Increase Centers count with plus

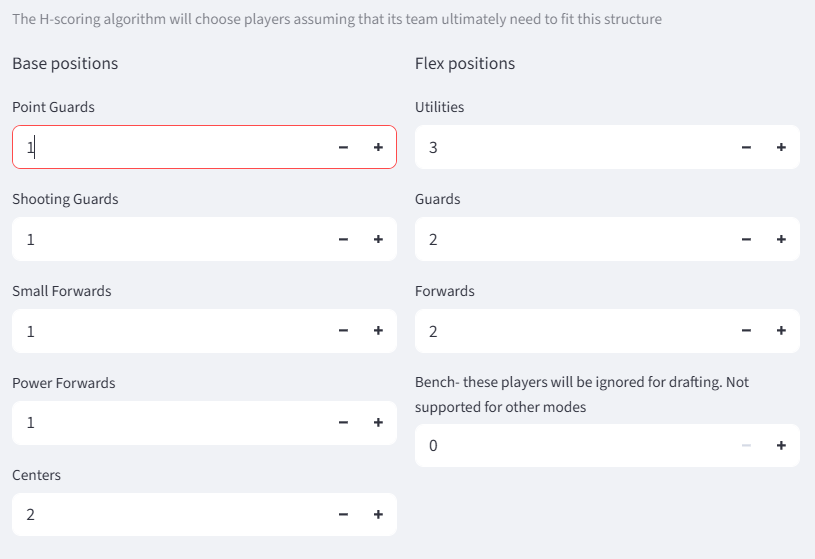[378, 515]
